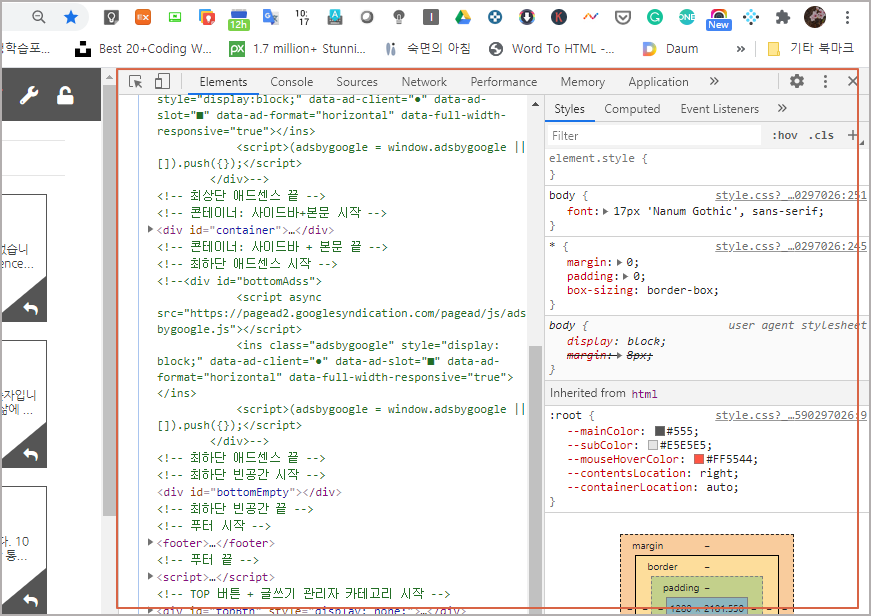Click the zoom magnifier icon in address bar
Screen dimensions: 871x616
tap(38, 17)
